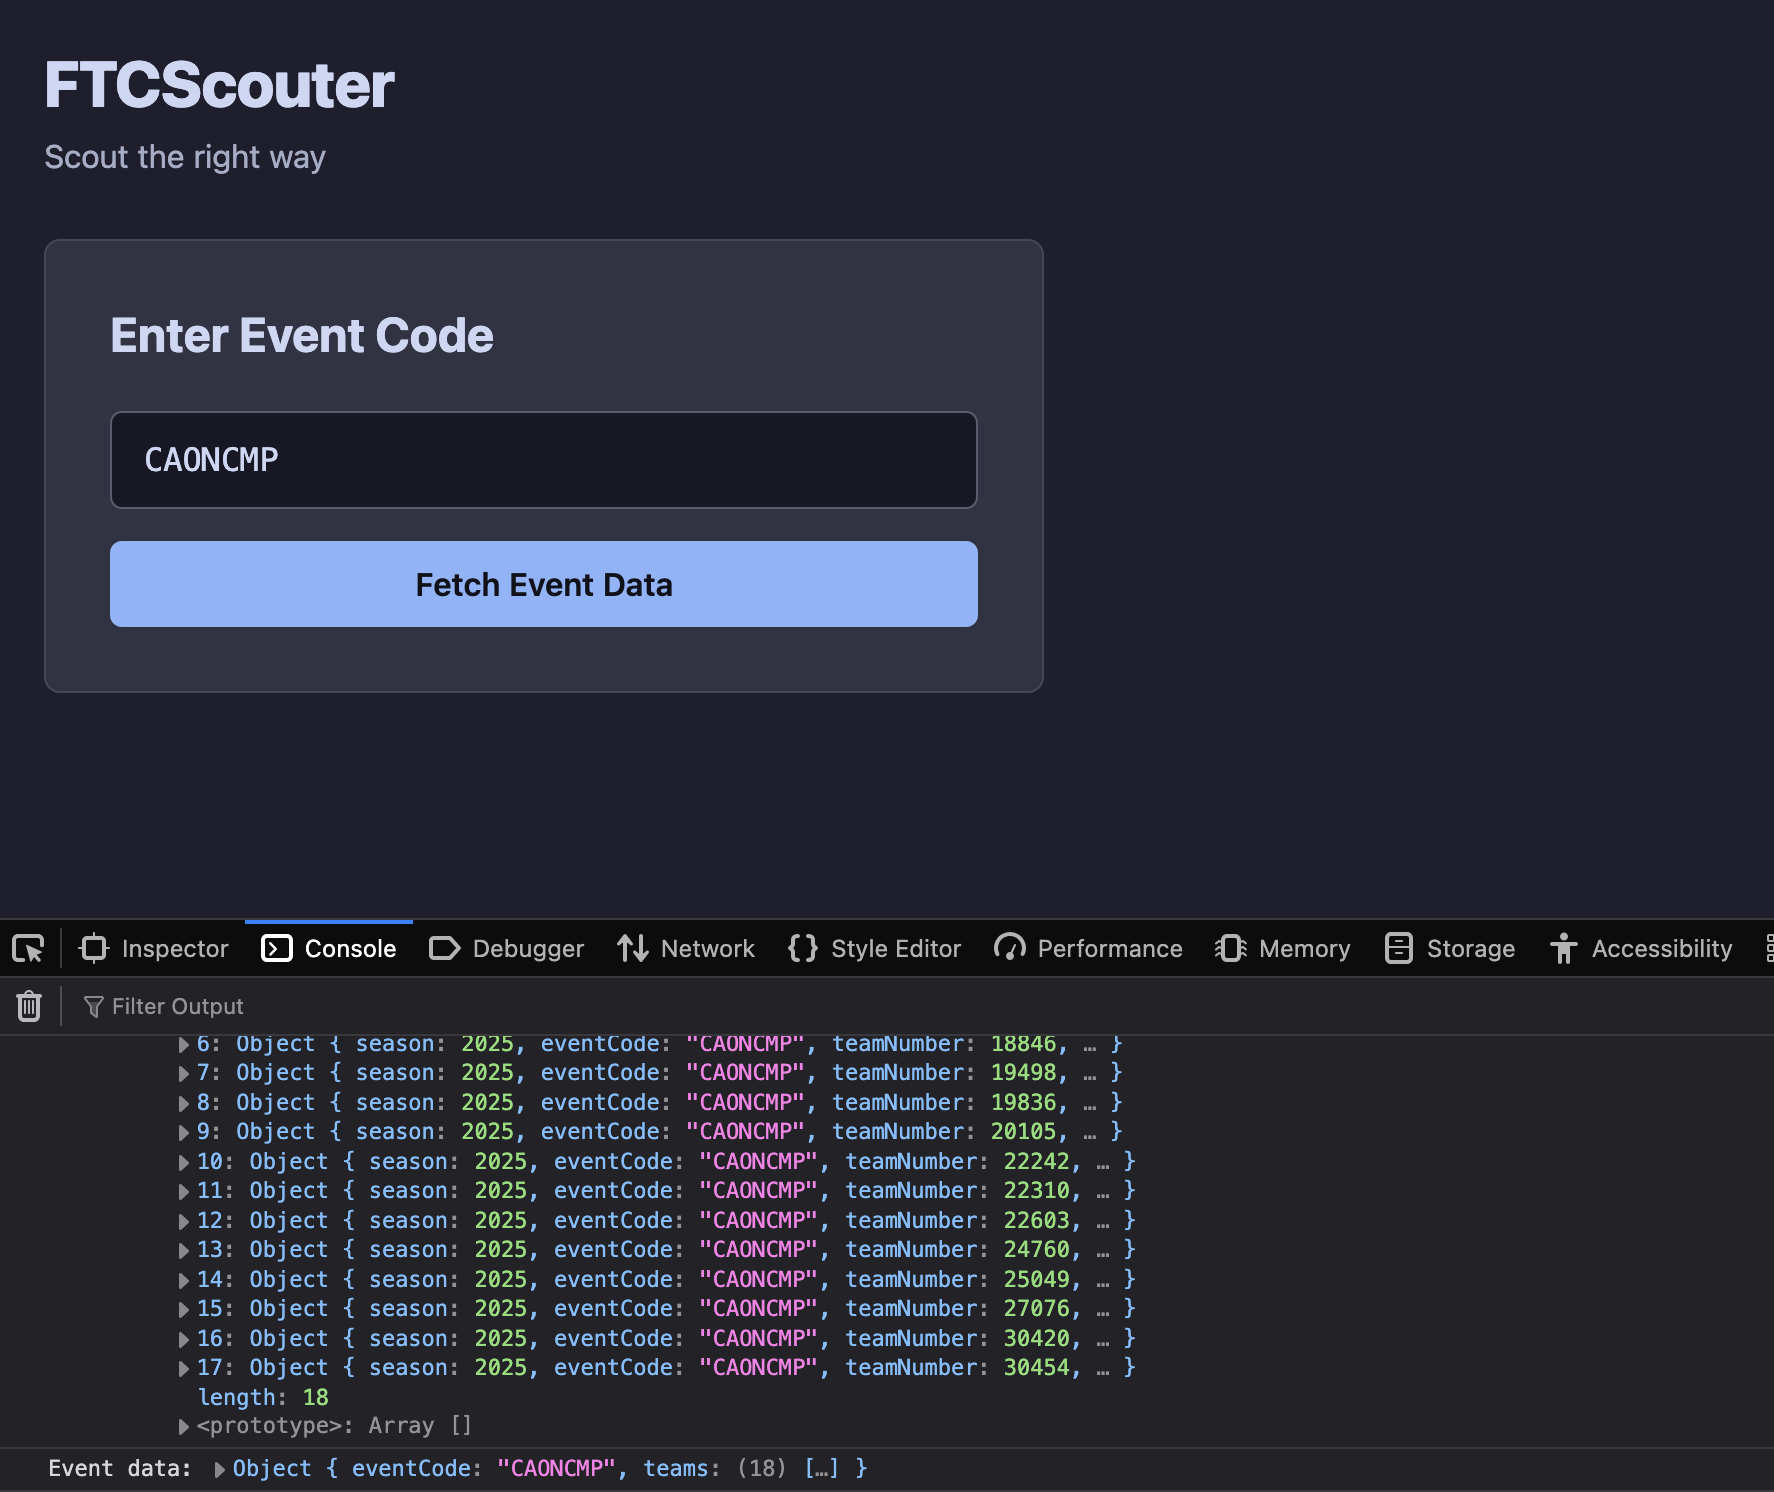Viewport: 1774px width, 1492px height.
Task: Click the element picker icon
Action: point(28,948)
